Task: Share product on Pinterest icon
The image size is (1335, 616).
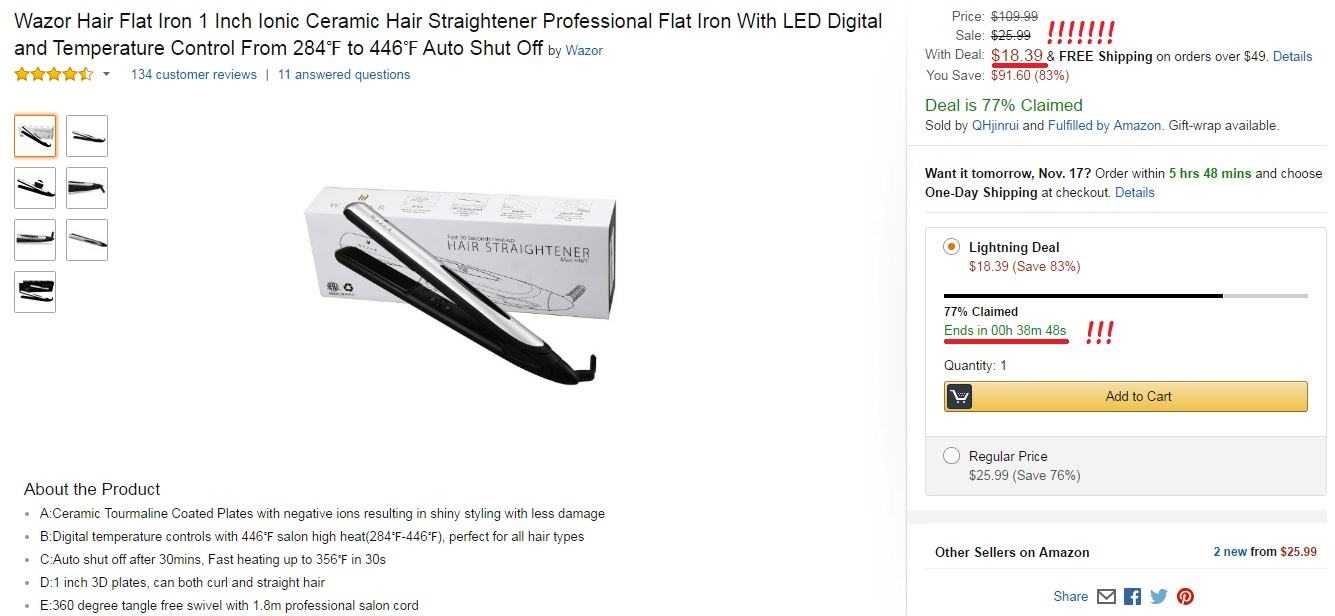Action: click(1185, 597)
